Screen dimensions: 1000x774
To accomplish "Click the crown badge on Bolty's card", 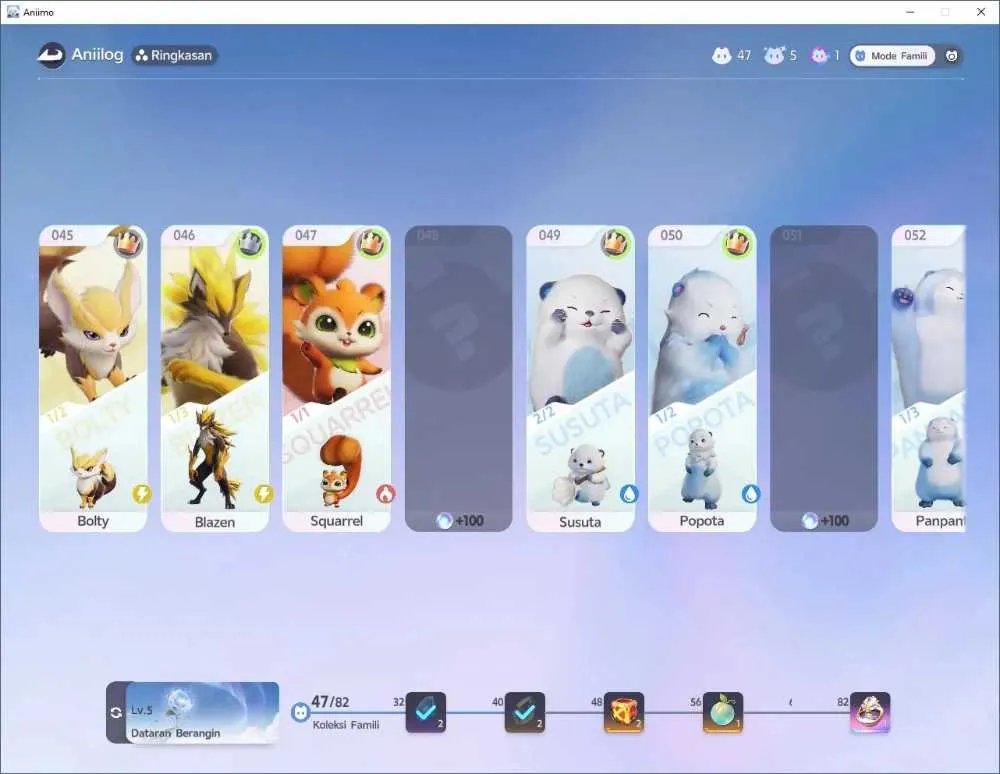I will (128, 243).
